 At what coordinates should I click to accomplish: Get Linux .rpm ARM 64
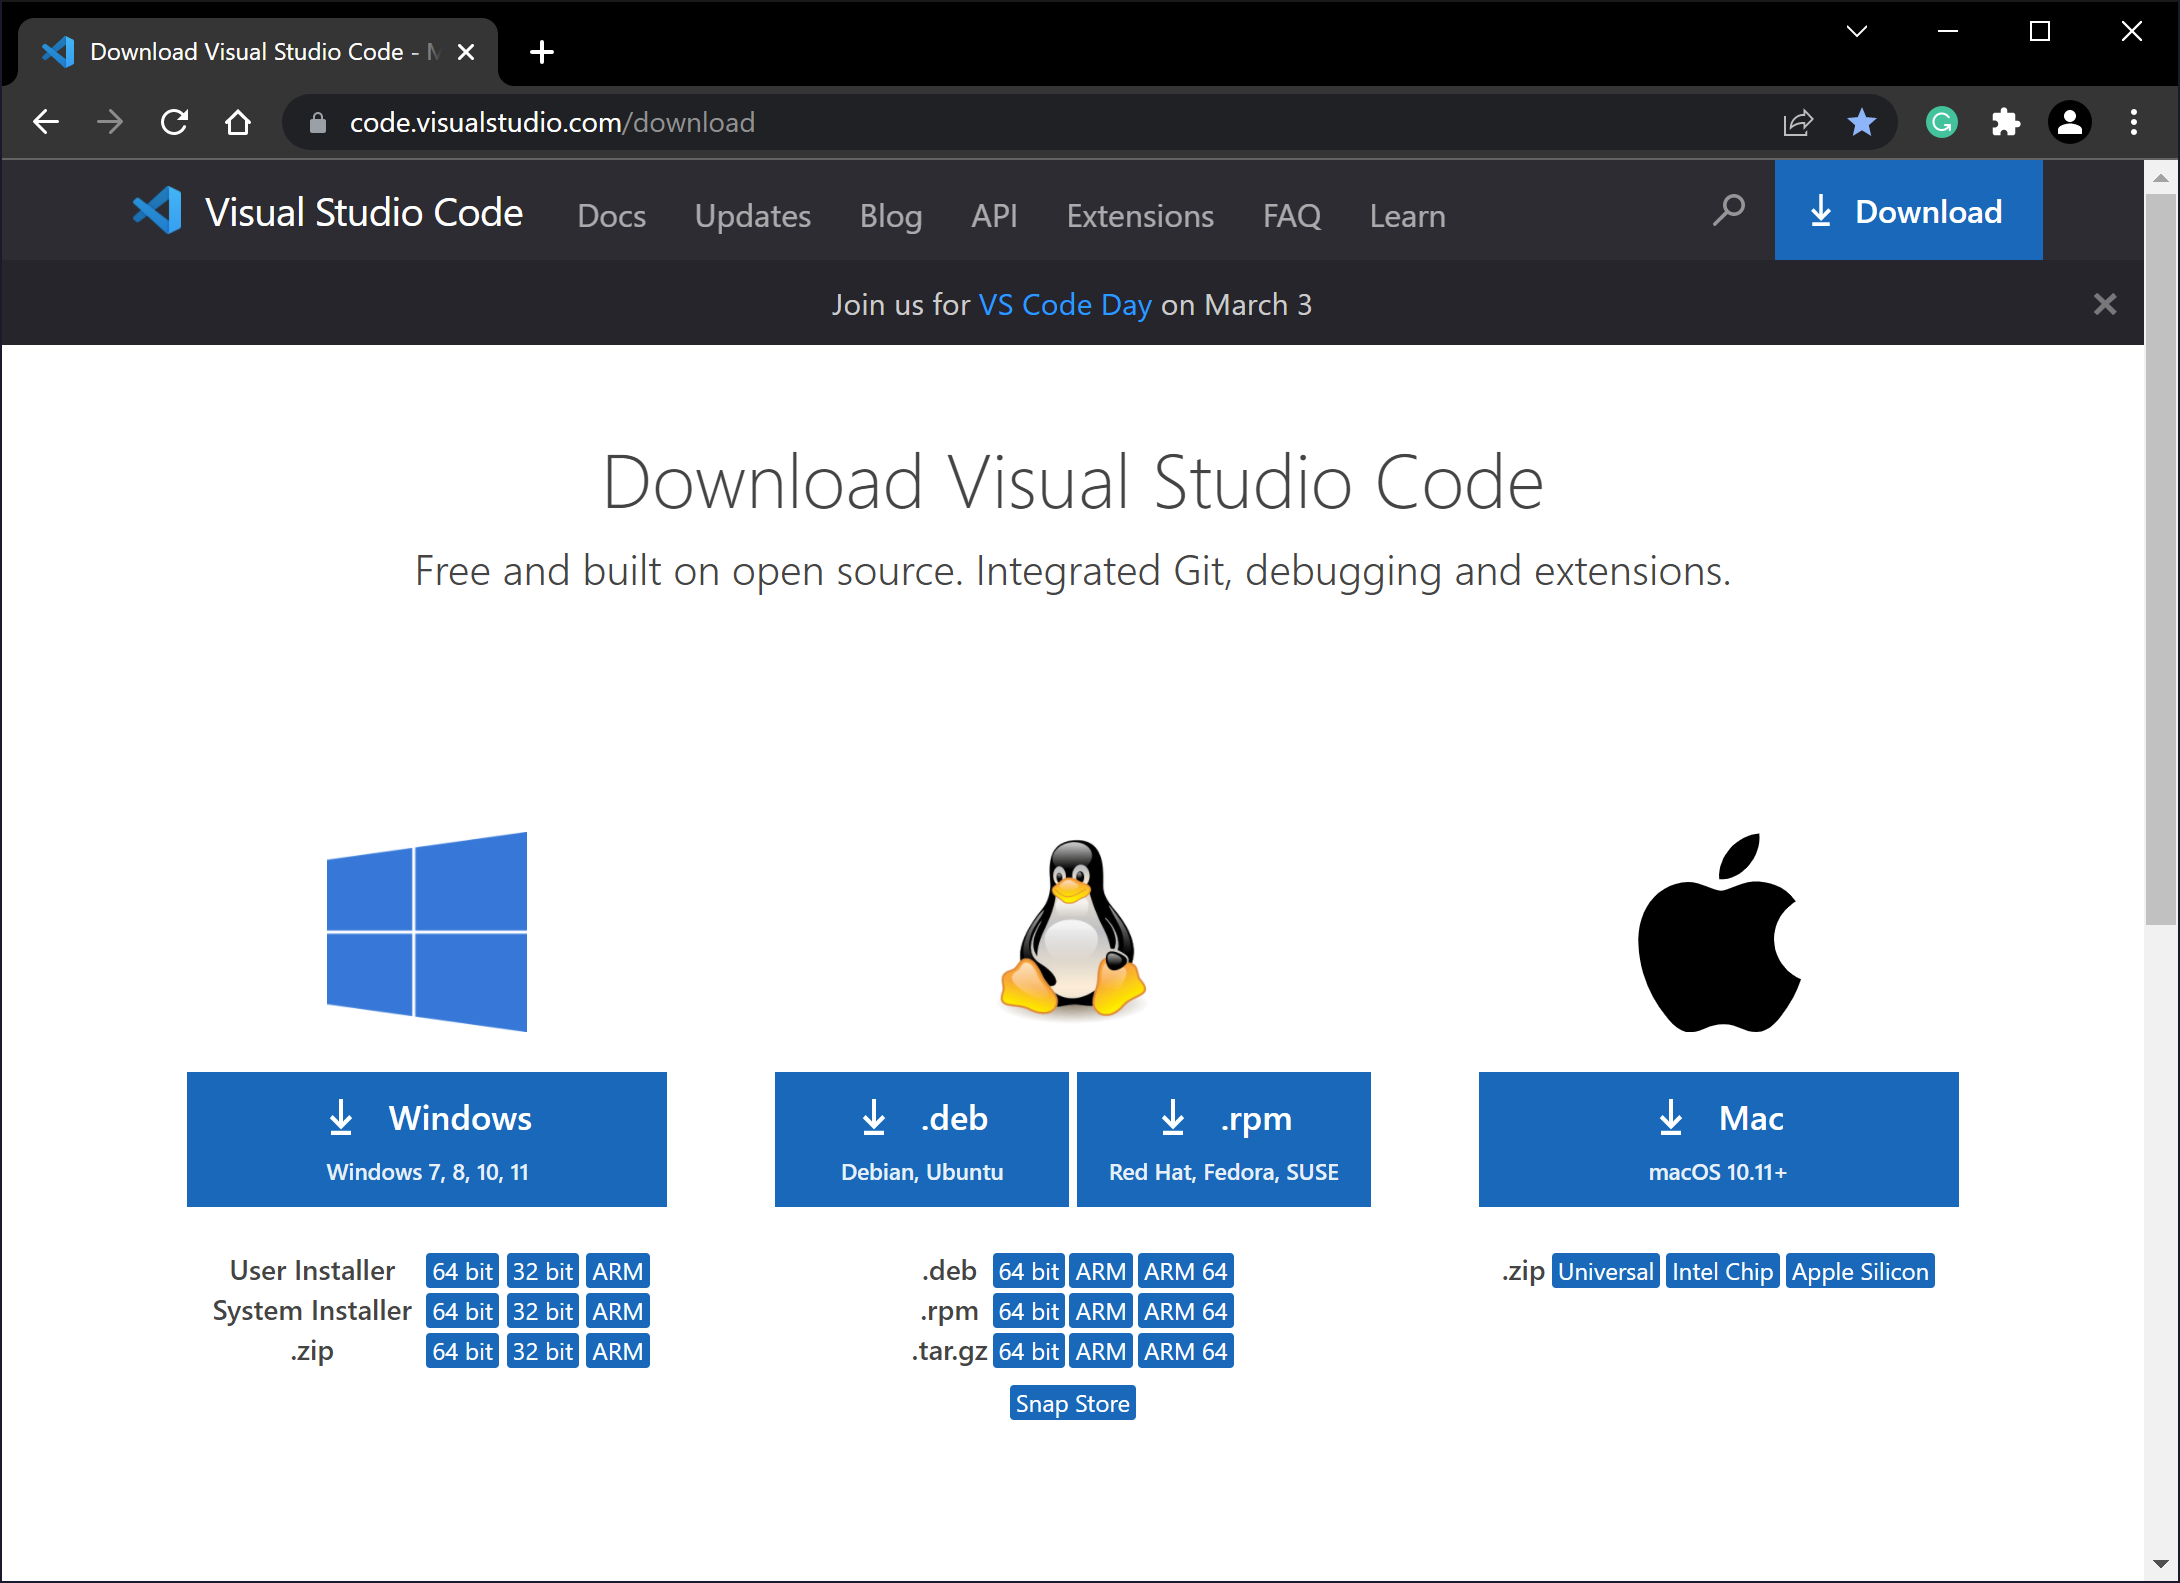(x=1186, y=1311)
